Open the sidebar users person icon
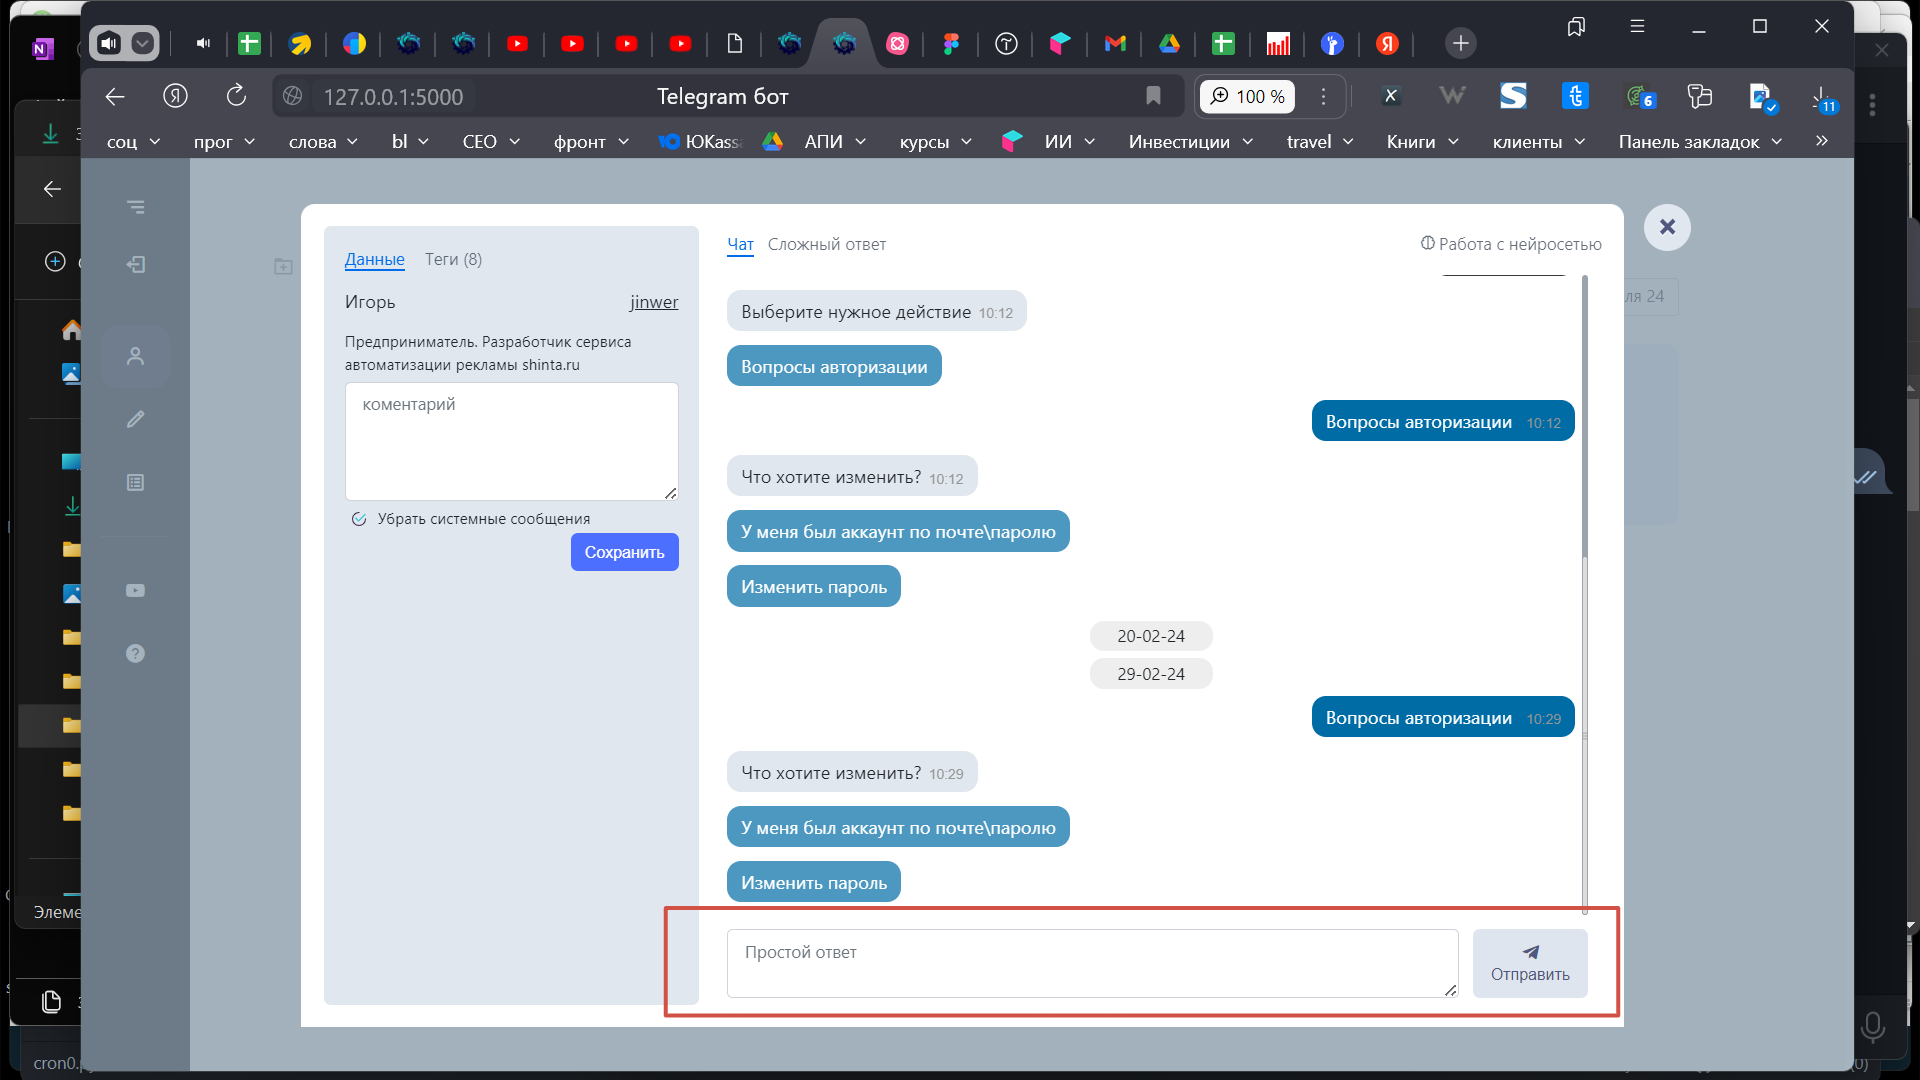Image resolution: width=1920 pixels, height=1080 pixels. click(136, 356)
